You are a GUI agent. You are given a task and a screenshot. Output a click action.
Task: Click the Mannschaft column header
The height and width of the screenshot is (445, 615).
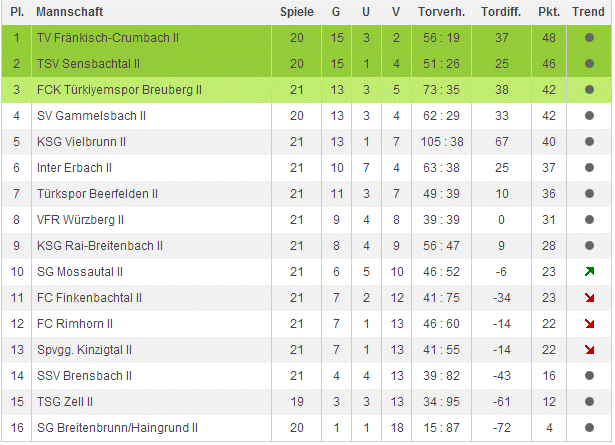[68, 12]
